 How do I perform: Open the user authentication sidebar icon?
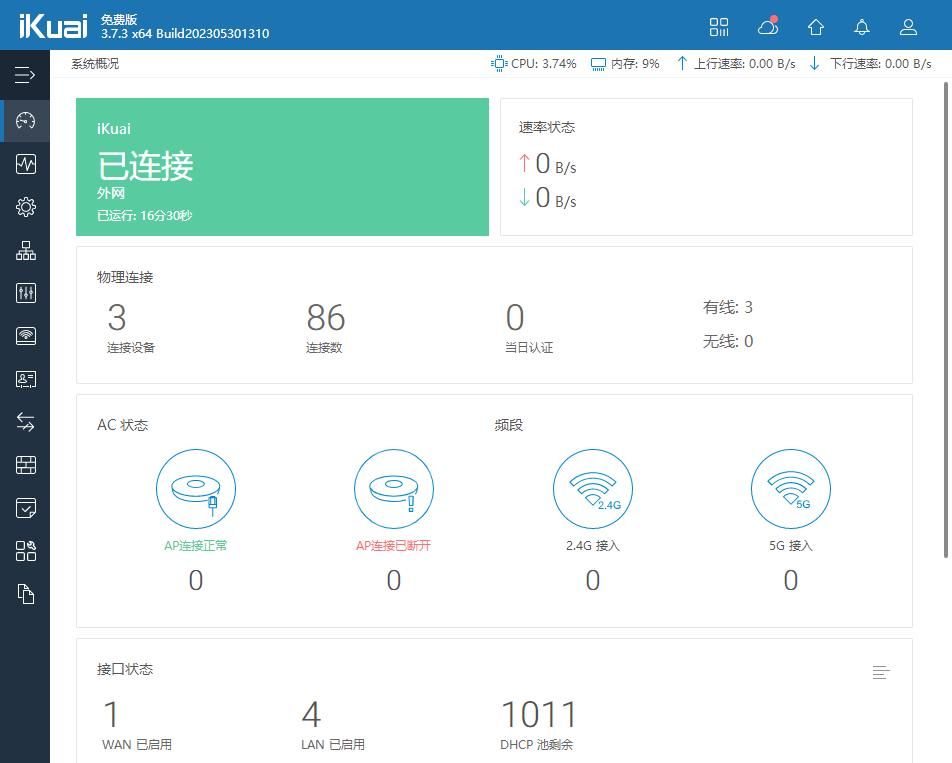coord(26,379)
